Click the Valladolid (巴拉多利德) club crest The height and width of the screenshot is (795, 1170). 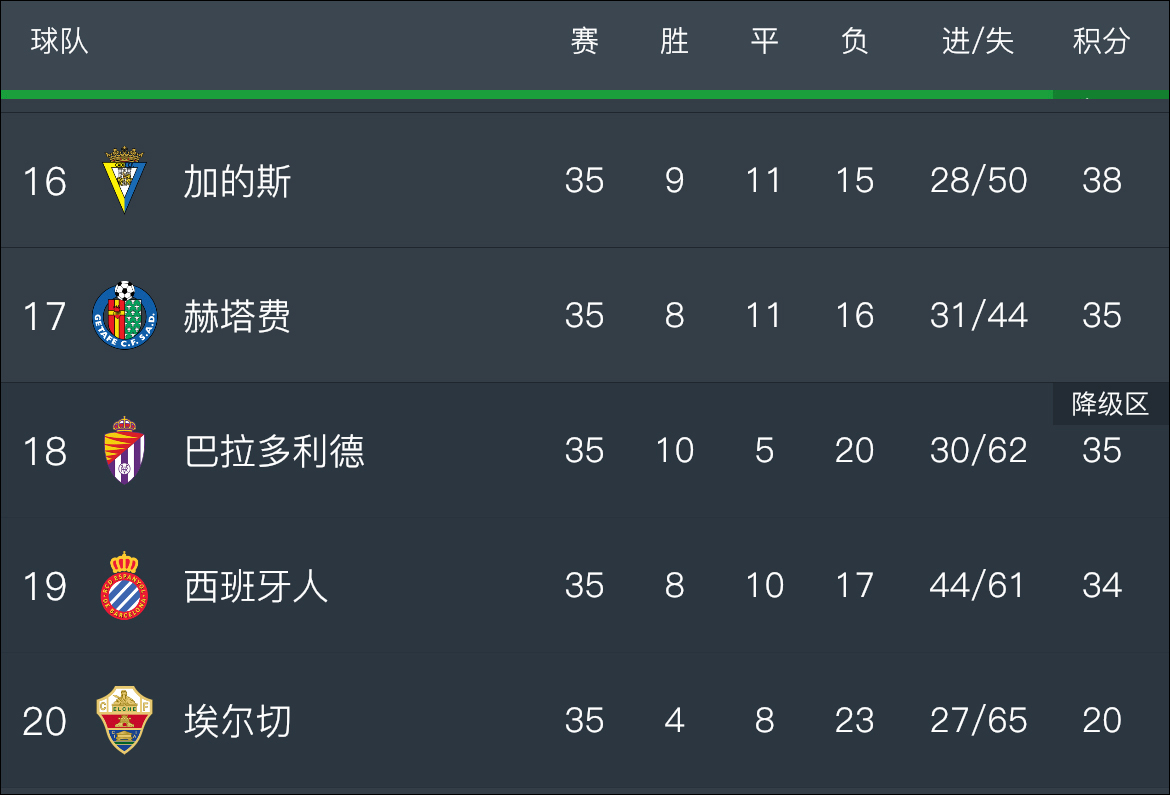(x=124, y=450)
